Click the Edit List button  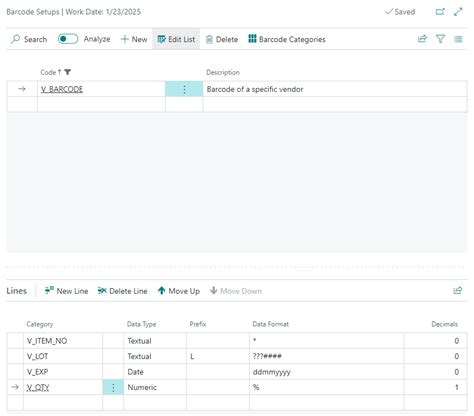(x=176, y=39)
